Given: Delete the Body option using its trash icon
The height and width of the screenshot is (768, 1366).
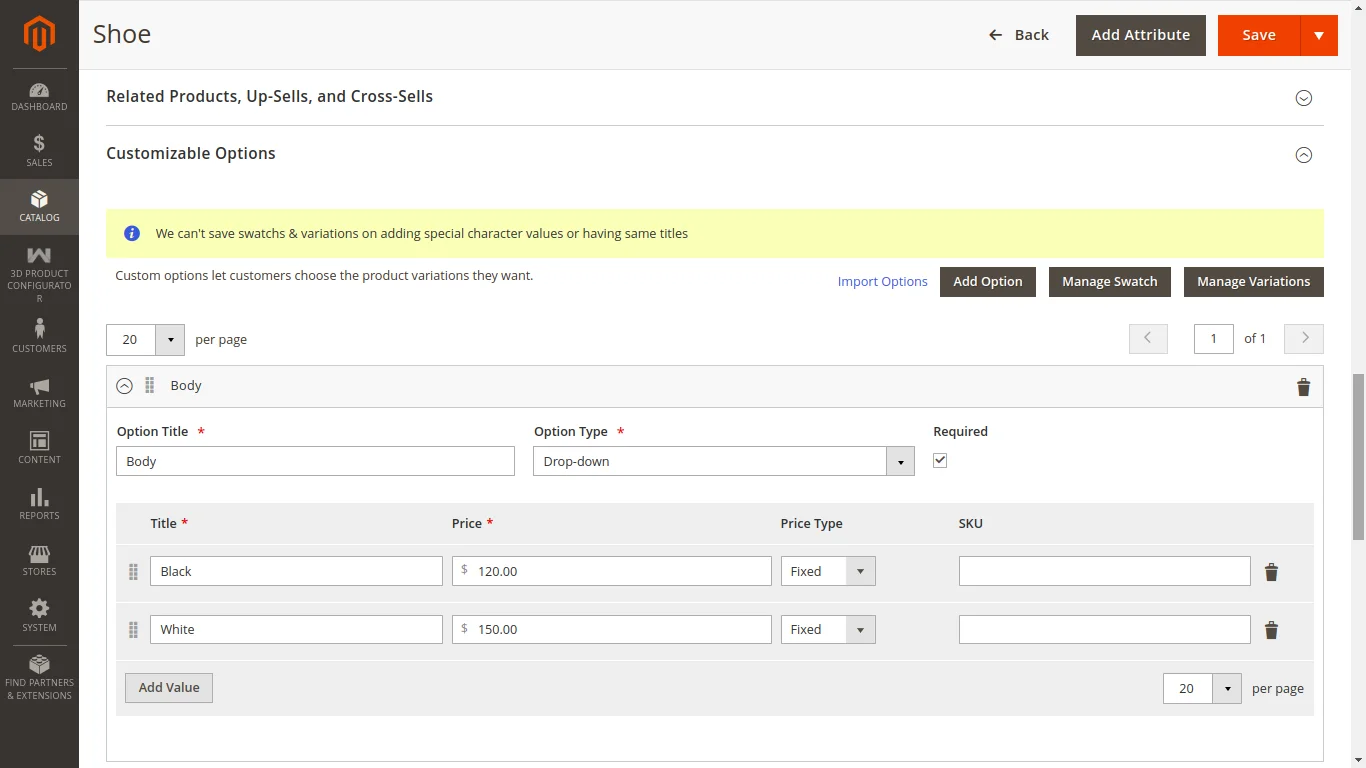Looking at the screenshot, I should 1303,386.
